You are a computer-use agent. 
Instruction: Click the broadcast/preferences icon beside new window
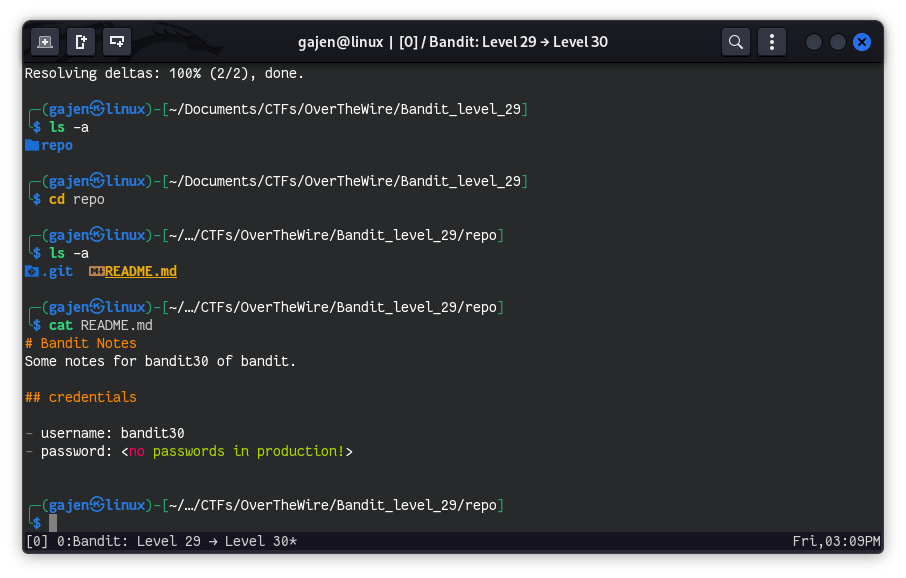118,42
